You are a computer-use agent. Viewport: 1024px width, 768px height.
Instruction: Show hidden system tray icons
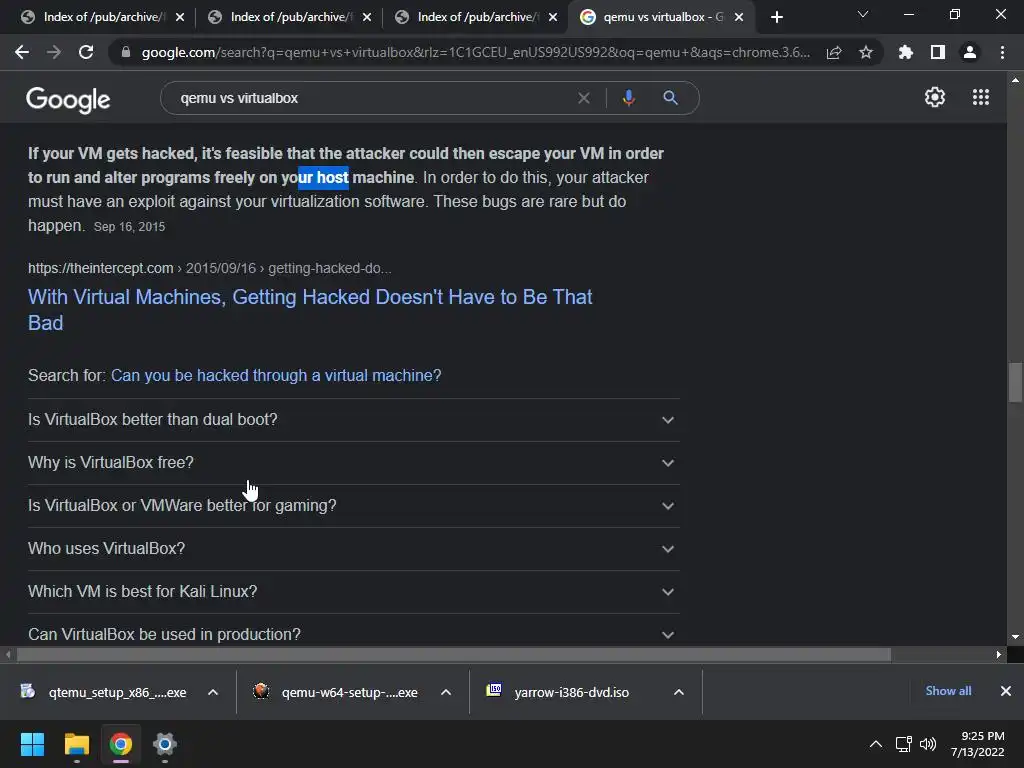[876, 744]
